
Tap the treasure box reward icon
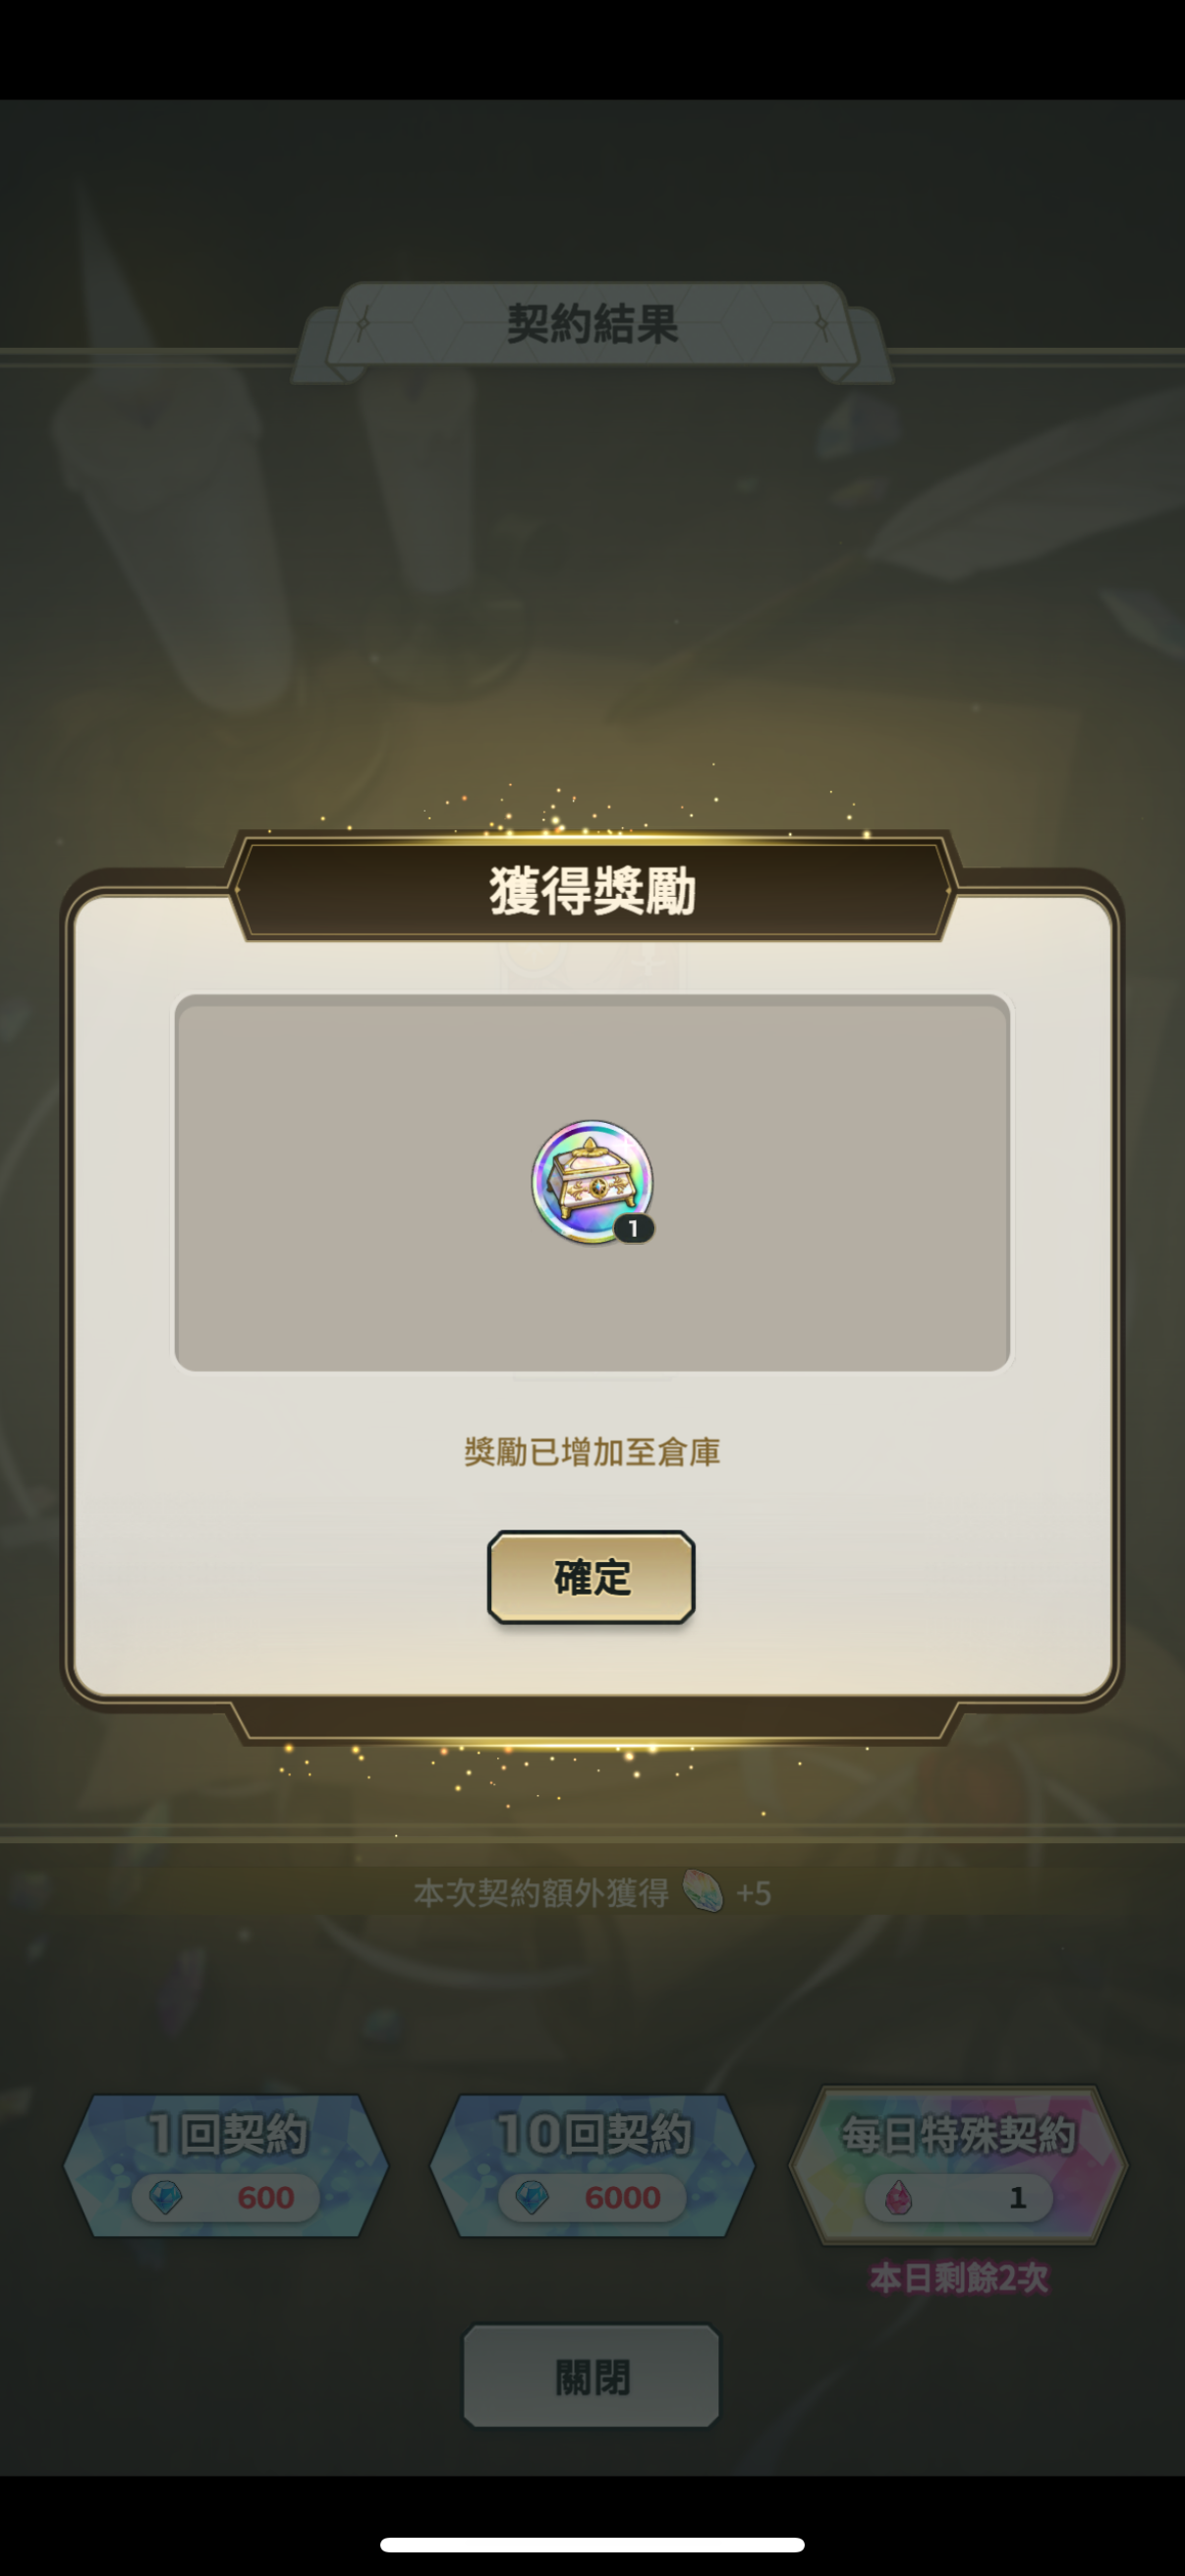click(x=592, y=1182)
